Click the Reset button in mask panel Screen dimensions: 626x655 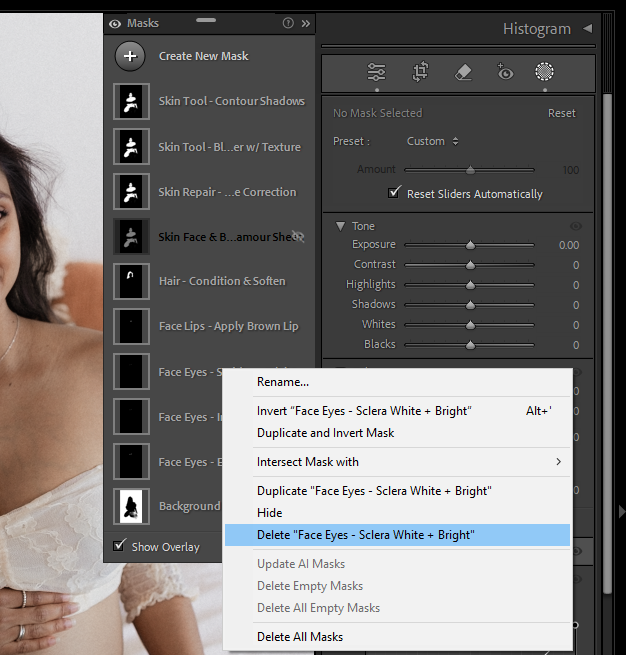pyautogui.click(x=561, y=113)
